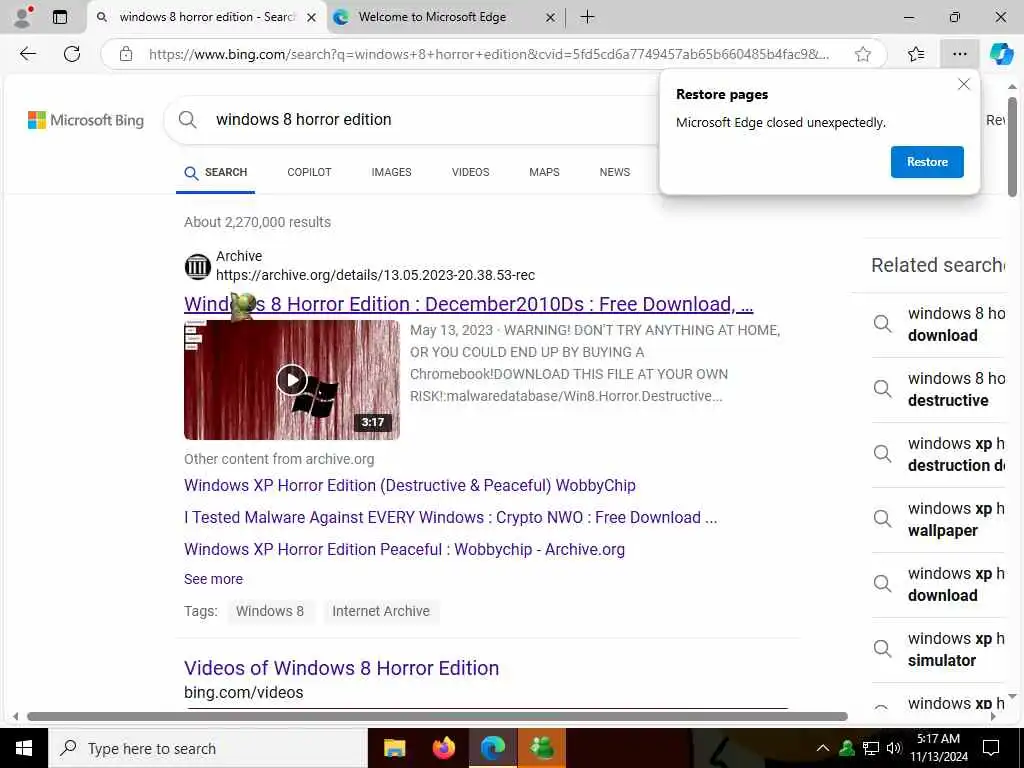Click the horizontal page scrollbar
The height and width of the screenshot is (768, 1024).
click(437, 716)
